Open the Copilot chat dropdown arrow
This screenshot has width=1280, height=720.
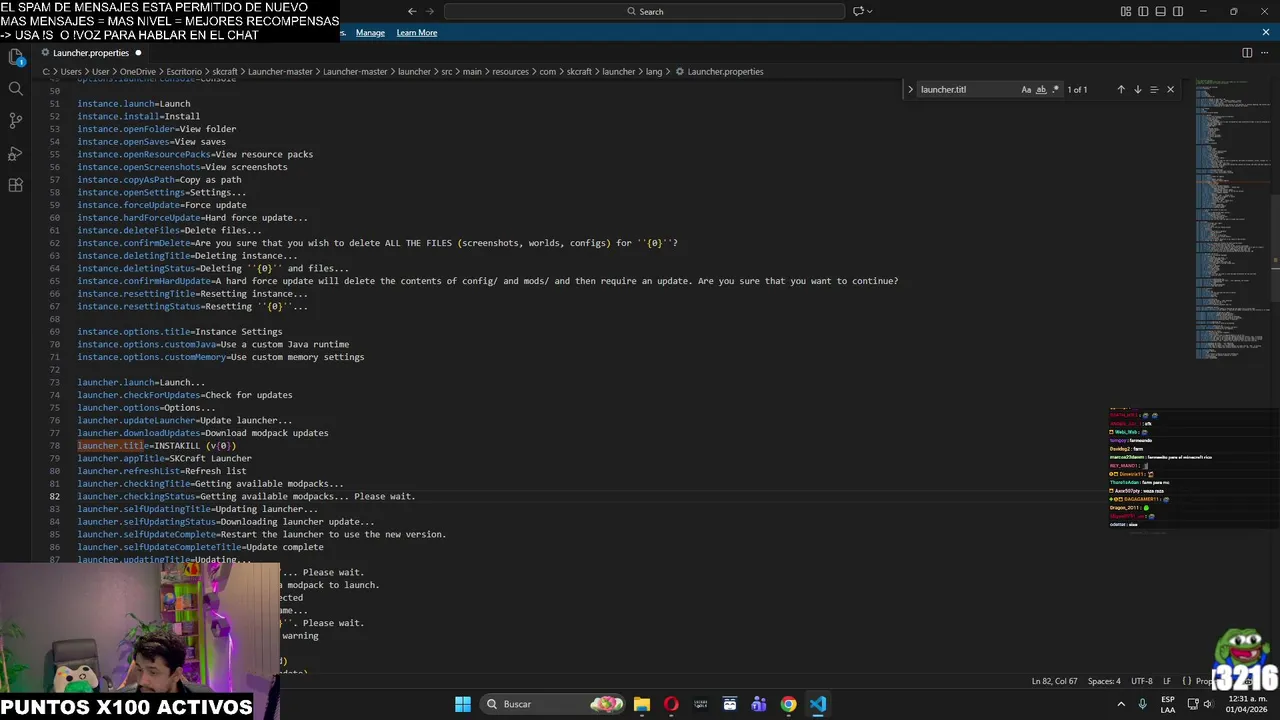[x=869, y=11]
